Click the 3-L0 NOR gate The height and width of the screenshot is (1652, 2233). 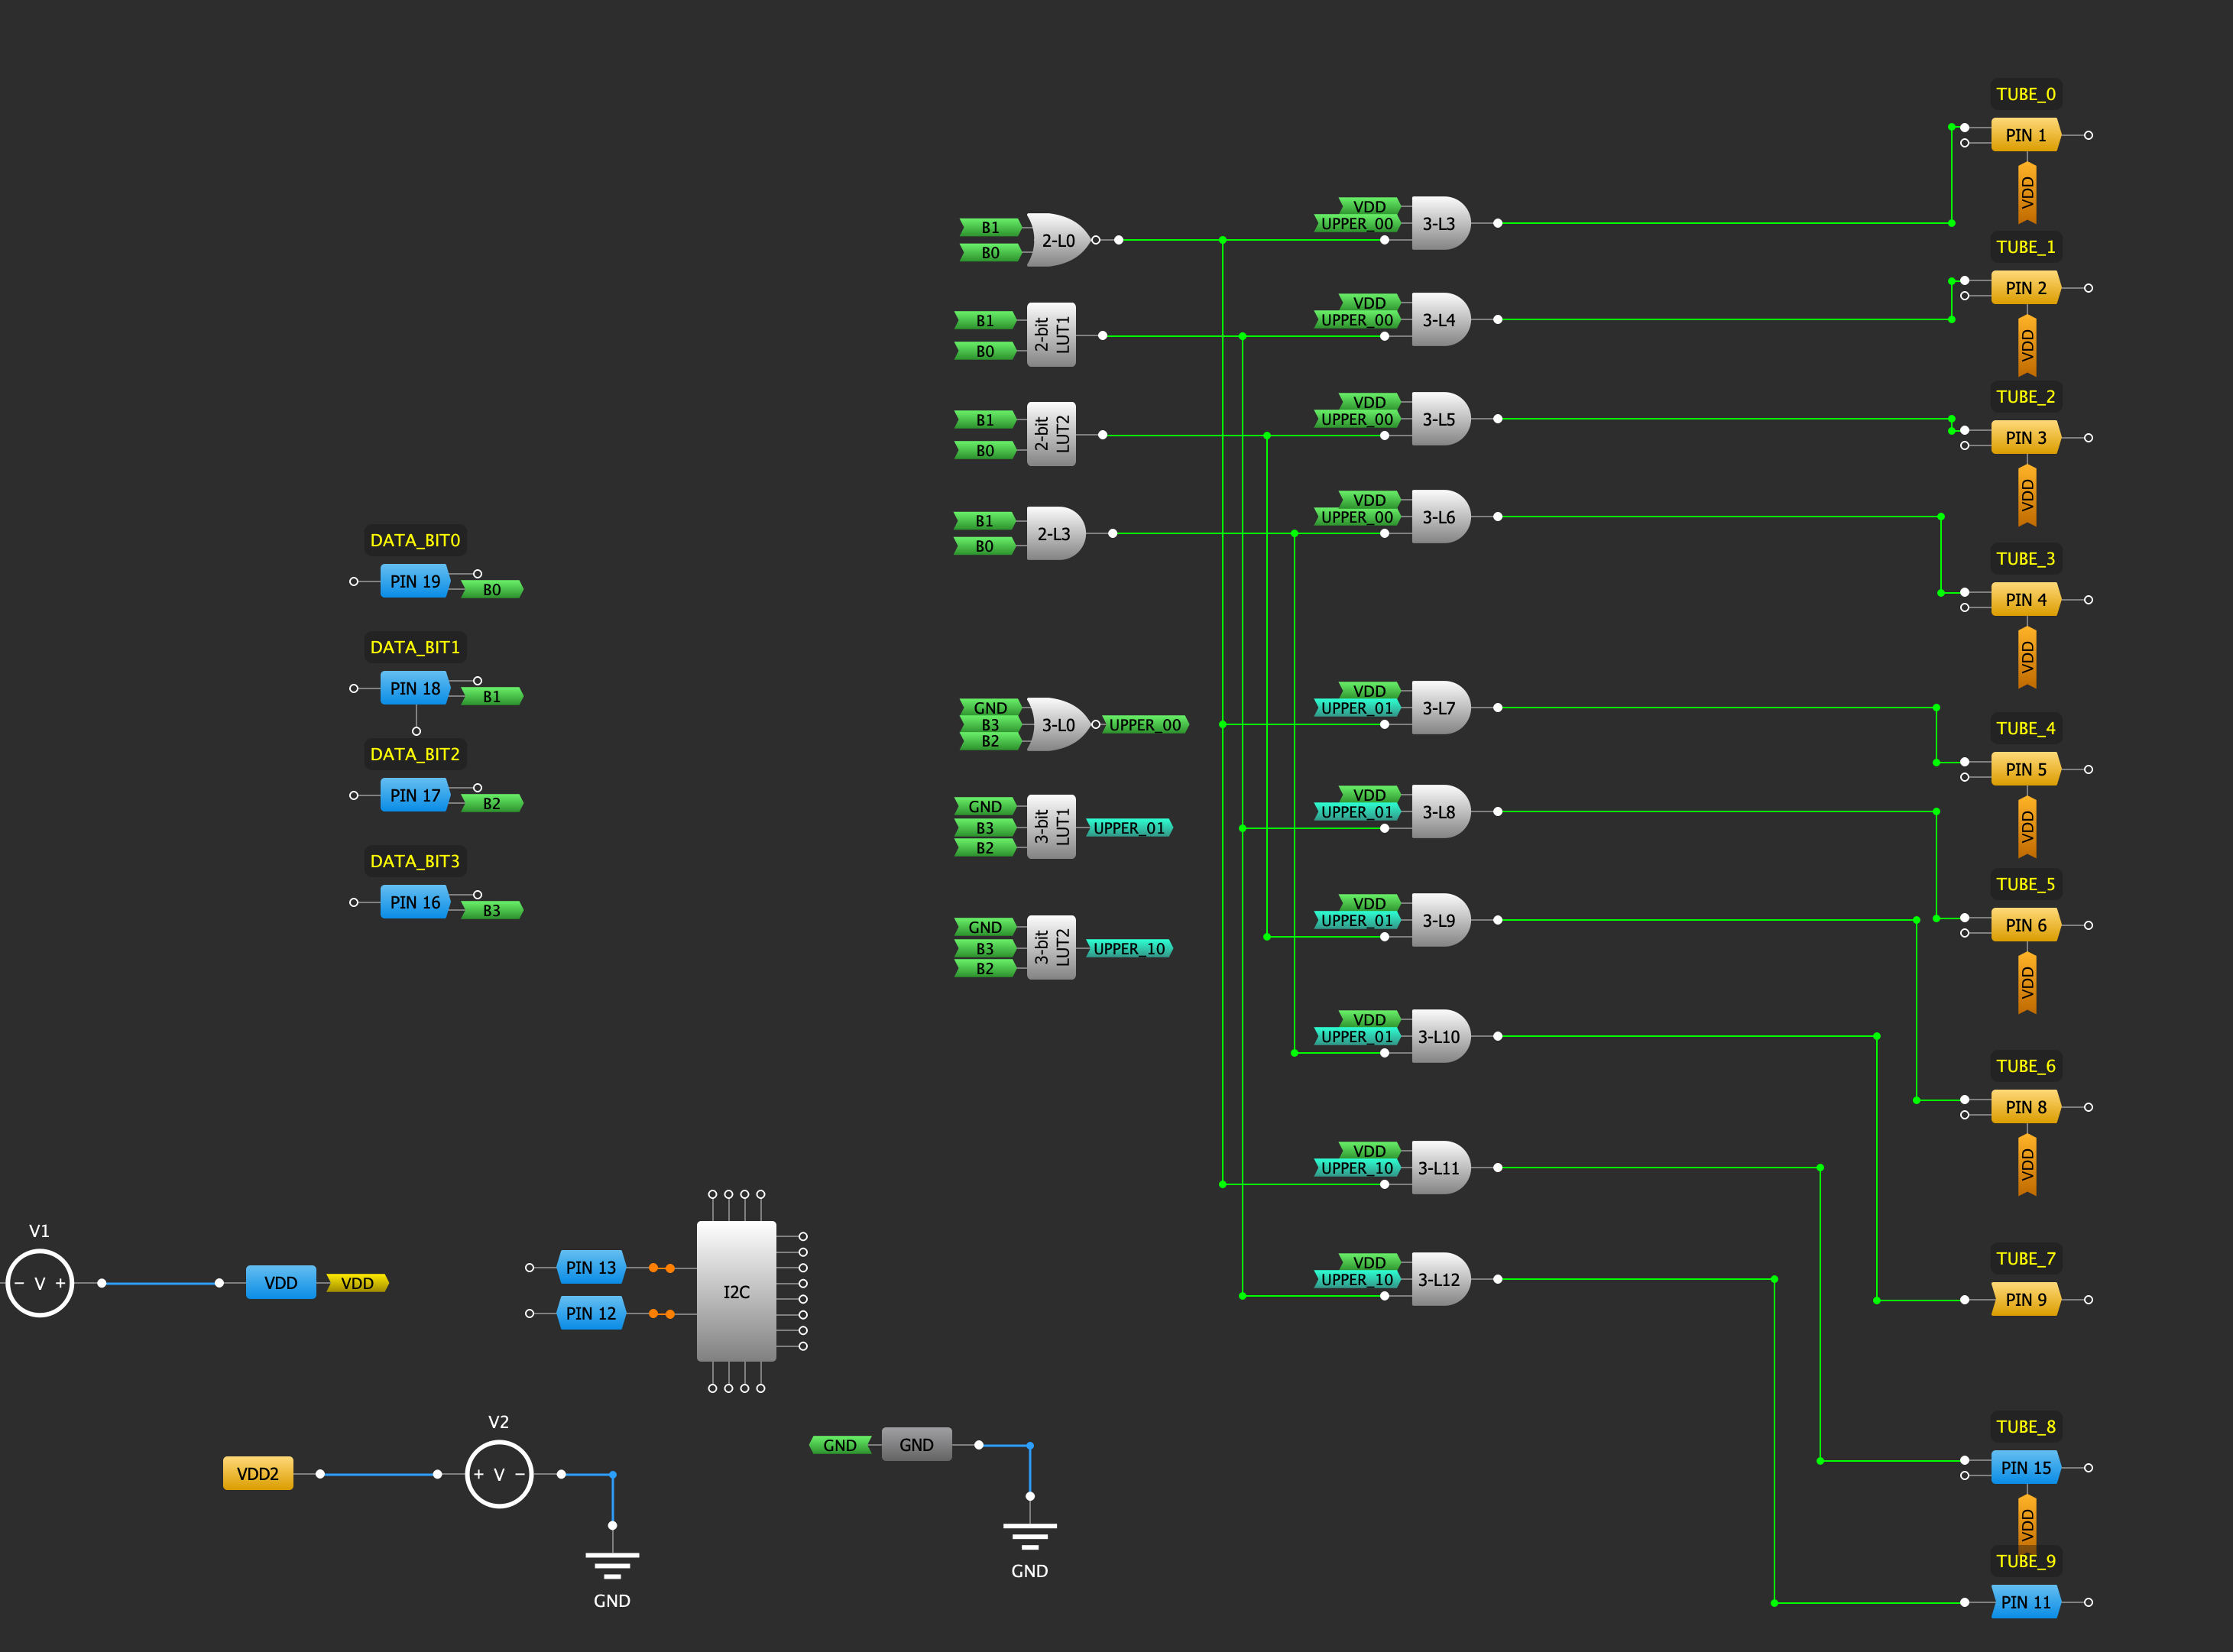(x=1057, y=725)
